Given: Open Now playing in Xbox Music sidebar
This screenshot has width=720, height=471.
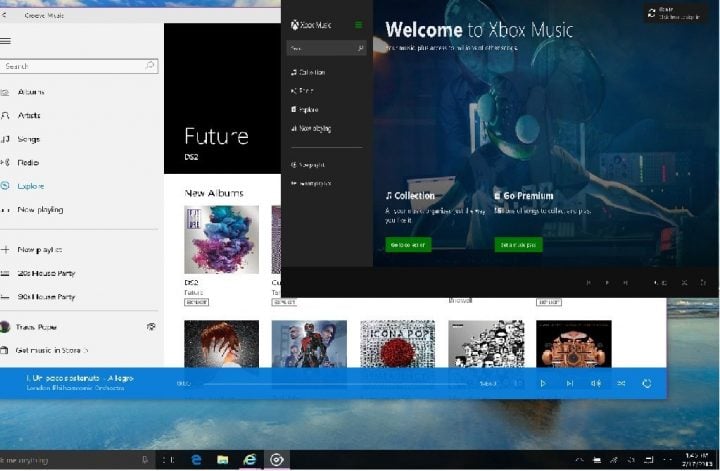Looking at the screenshot, I should click(311, 129).
